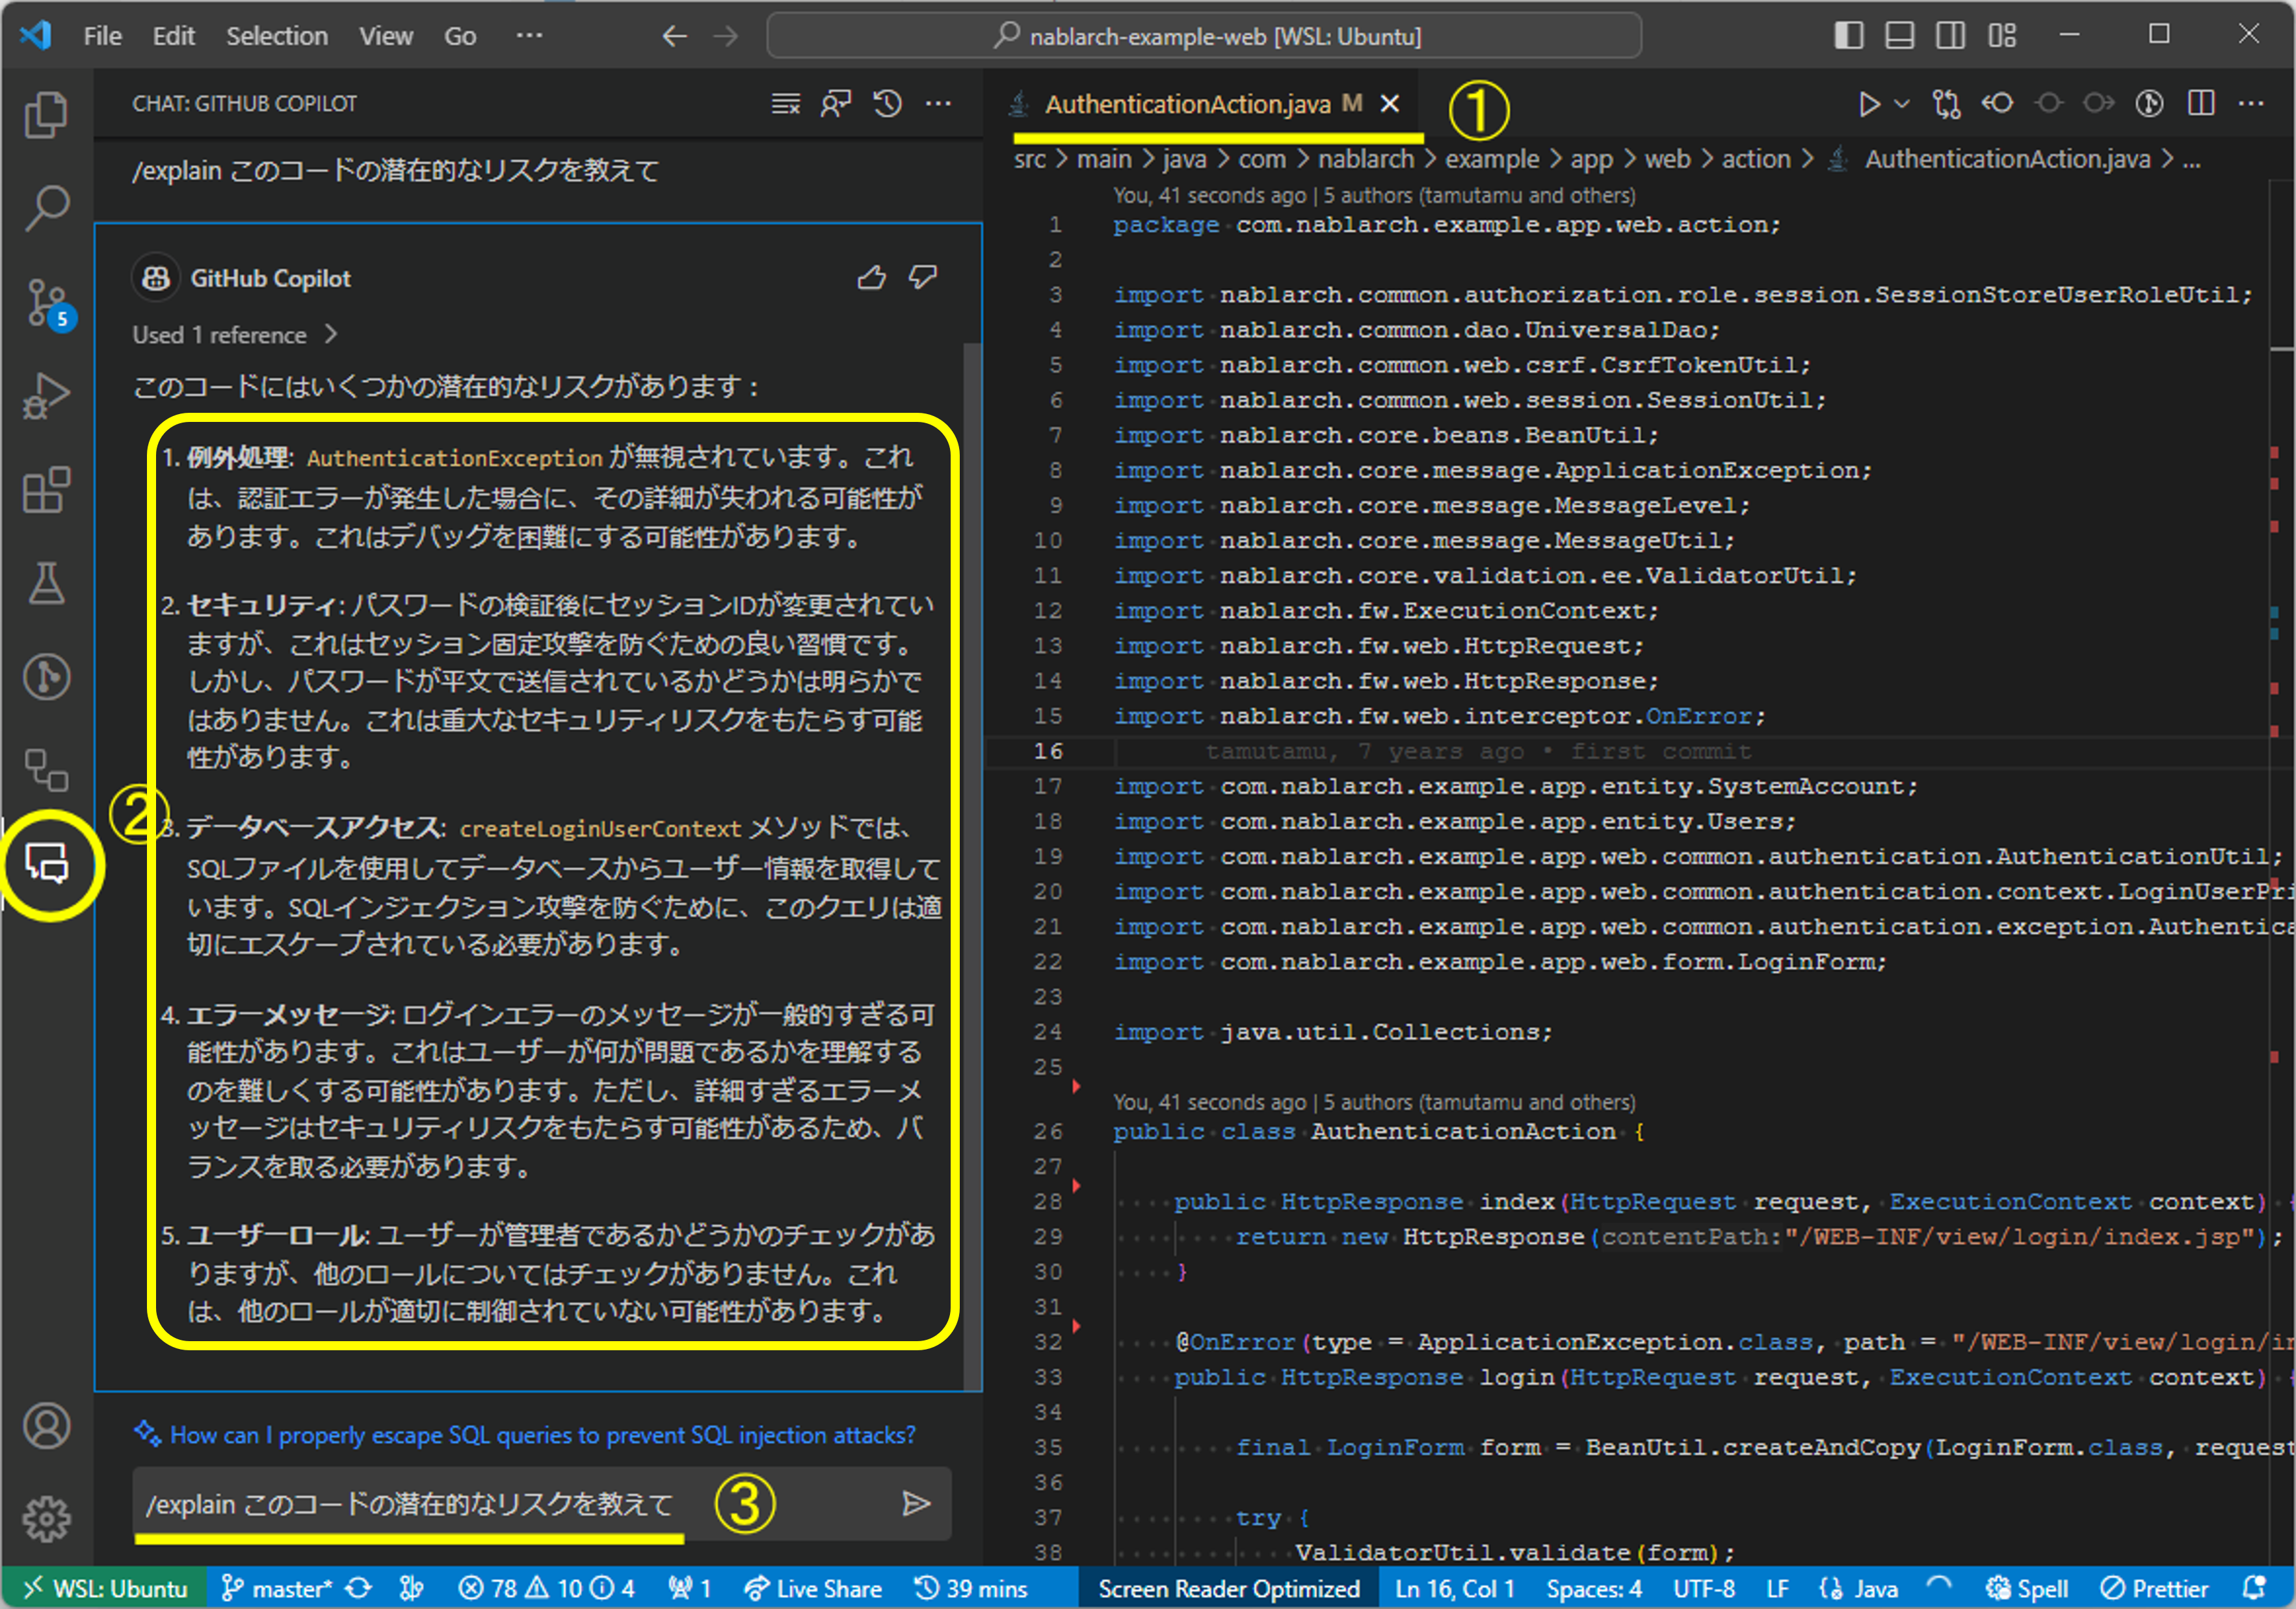Screen dimensions: 2296x1609
Task: Expand breadcrumb ellipsis after AuthenticationAction.java
Action: point(2192,160)
